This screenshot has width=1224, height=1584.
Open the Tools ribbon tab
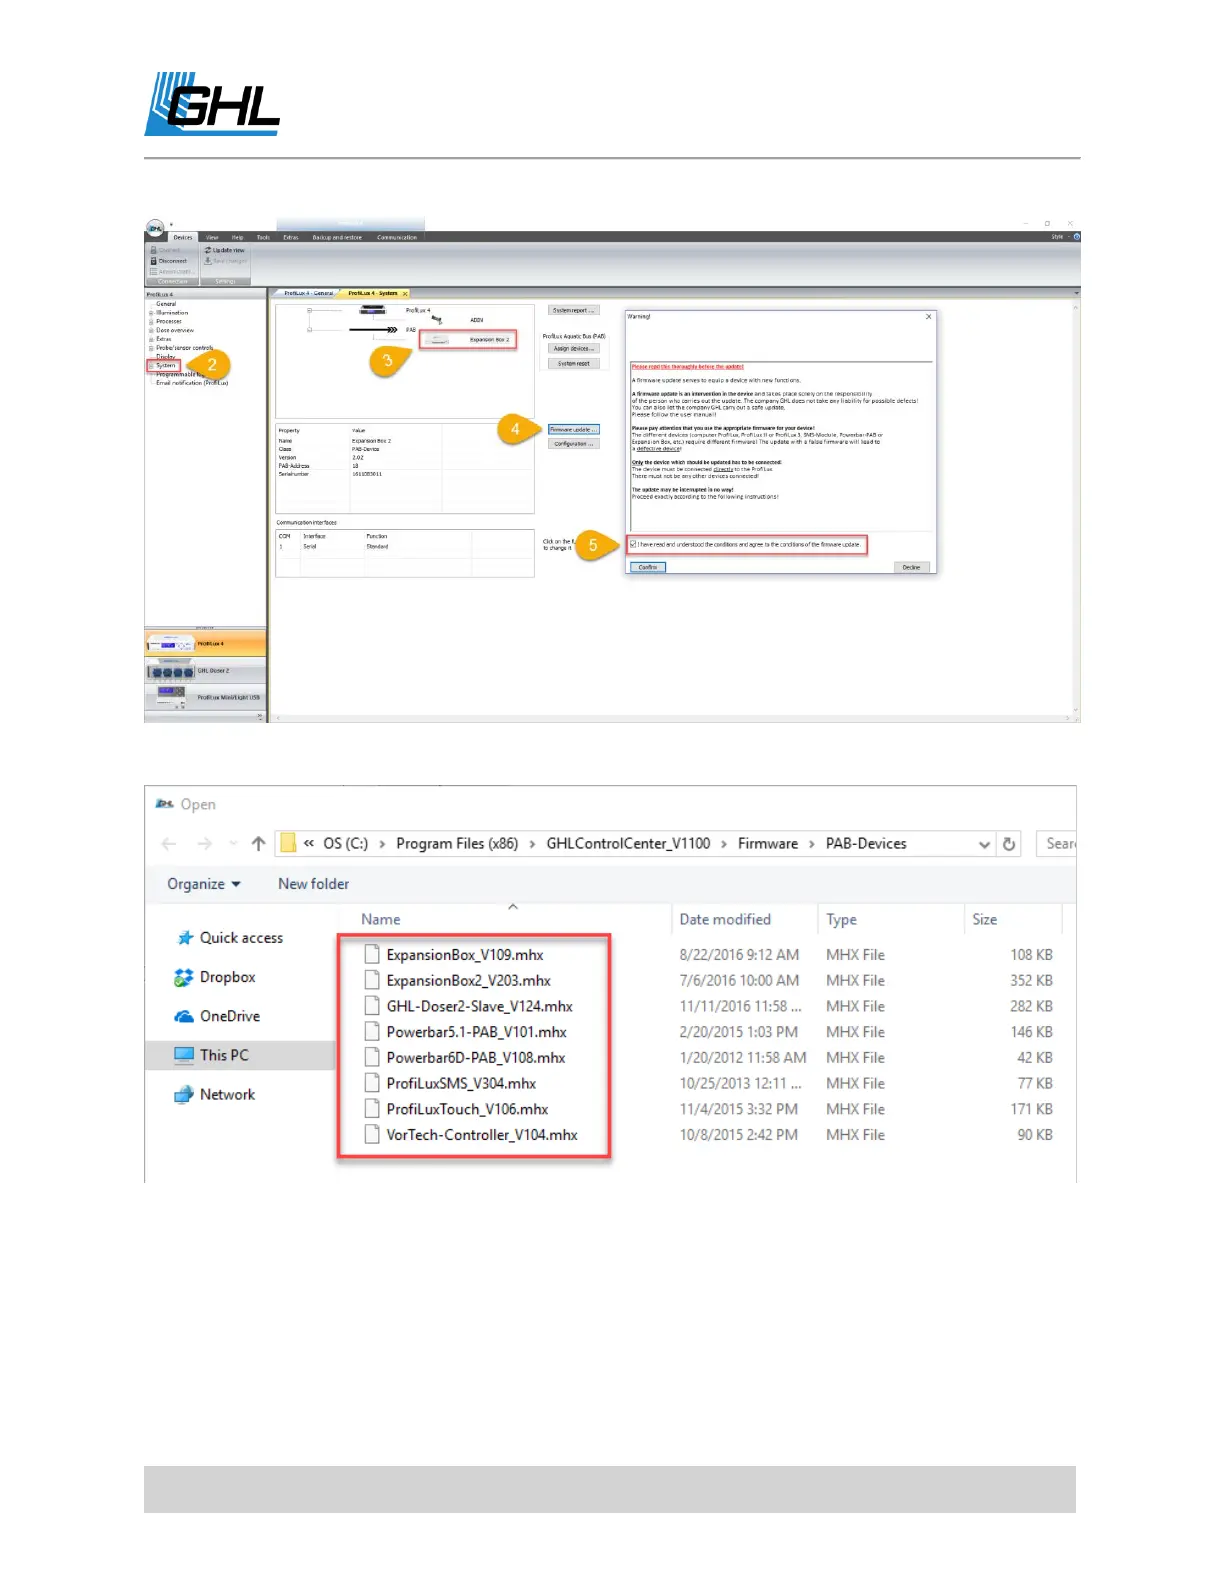263,238
